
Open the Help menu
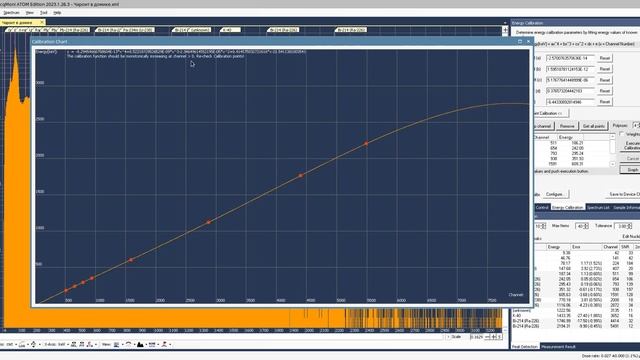point(57,13)
